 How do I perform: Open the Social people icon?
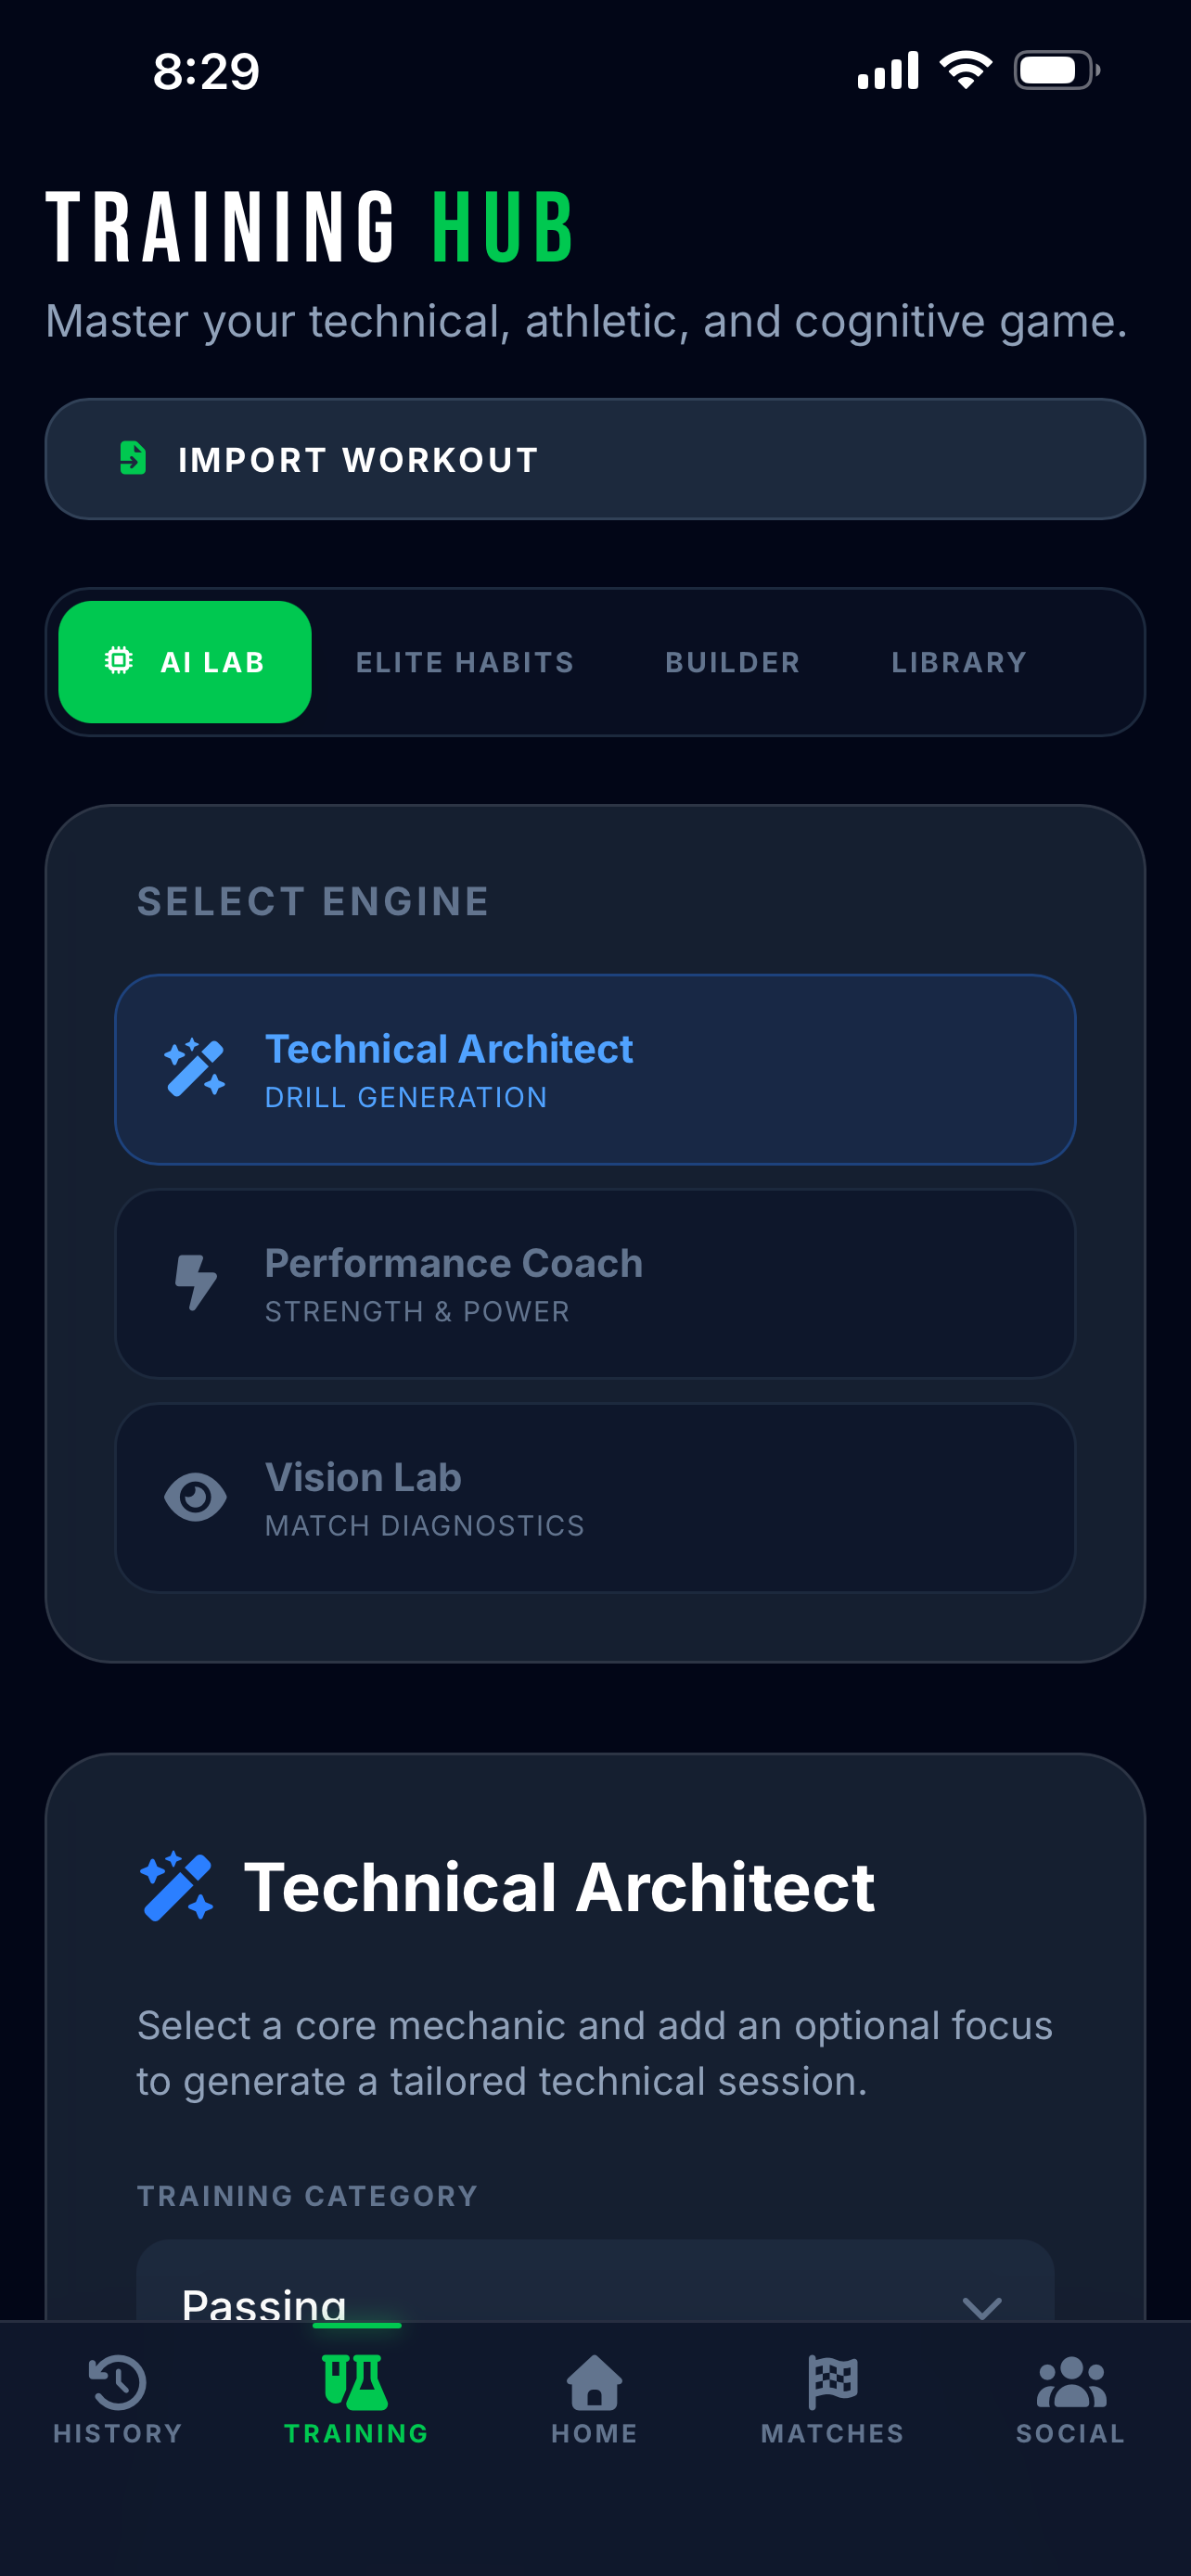pyautogui.click(x=1071, y=2382)
